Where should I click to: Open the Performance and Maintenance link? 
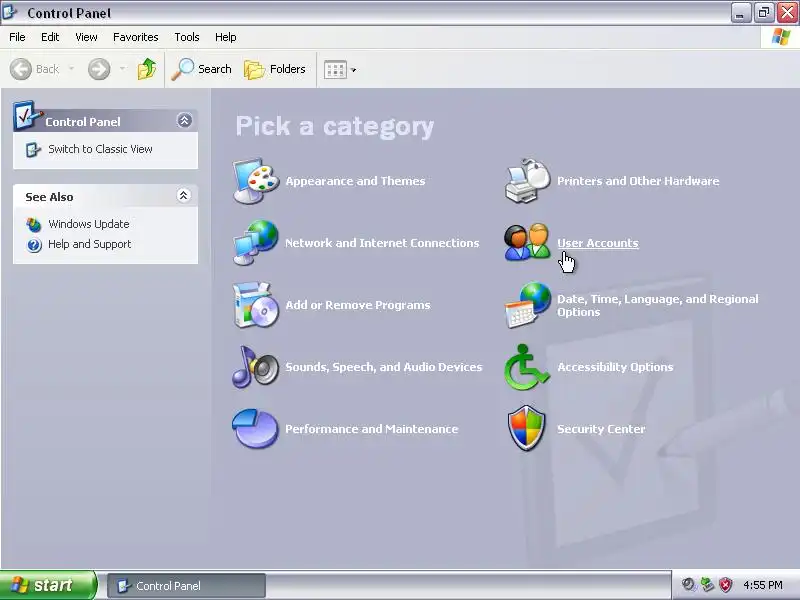[371, 429]
